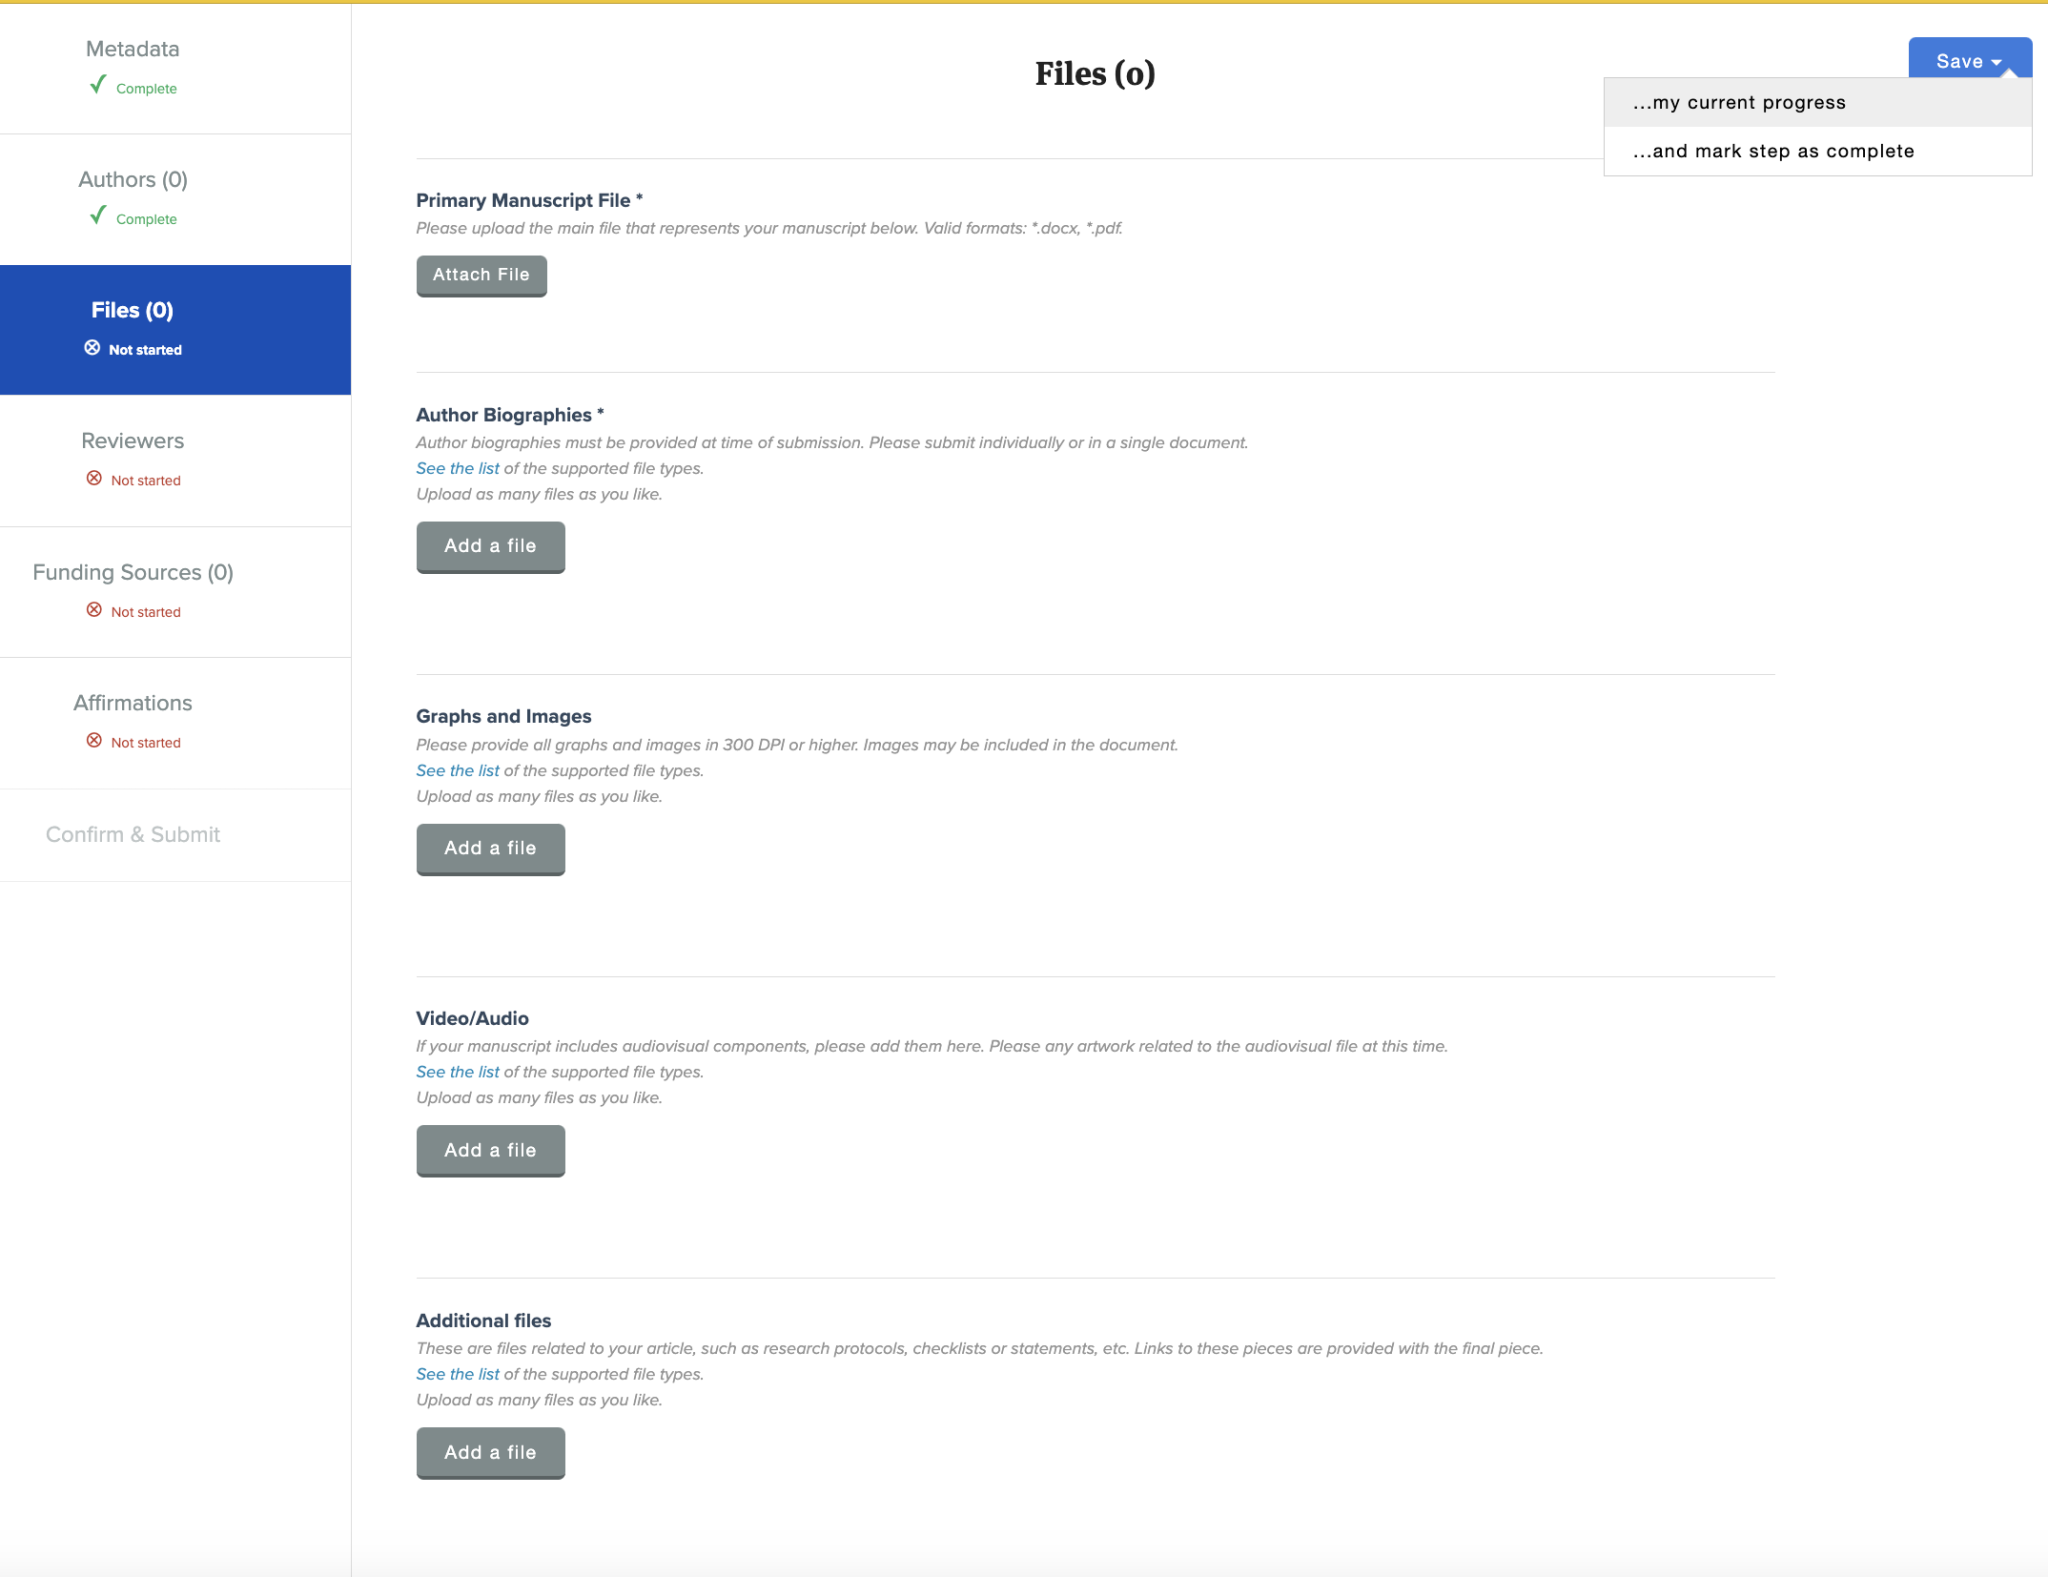Click the not-started icon under Files
2048x1577 pixels.
tap(92, 347)
